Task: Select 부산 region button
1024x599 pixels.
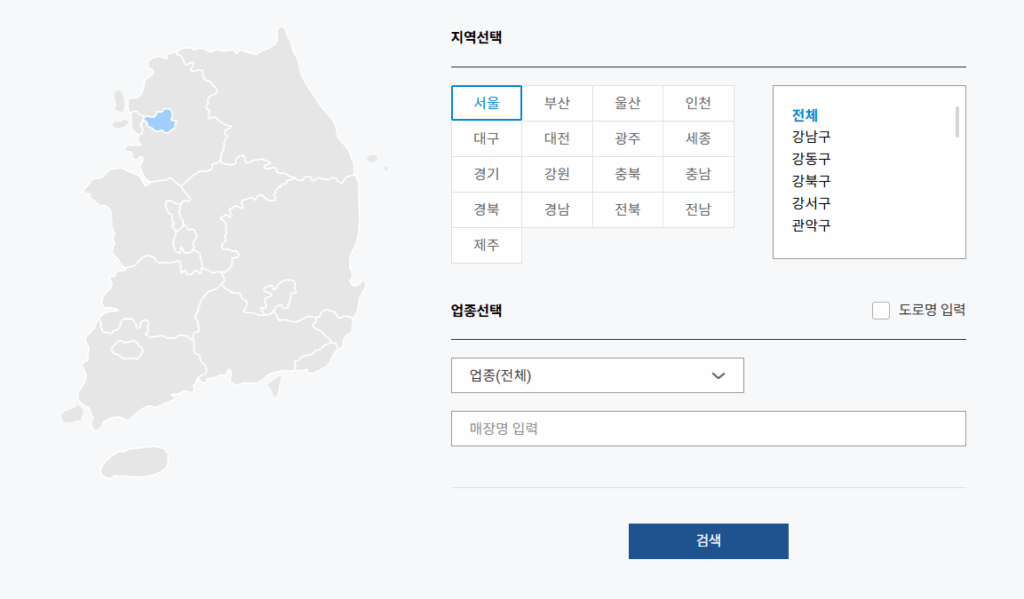Action: tap(557, 103)
